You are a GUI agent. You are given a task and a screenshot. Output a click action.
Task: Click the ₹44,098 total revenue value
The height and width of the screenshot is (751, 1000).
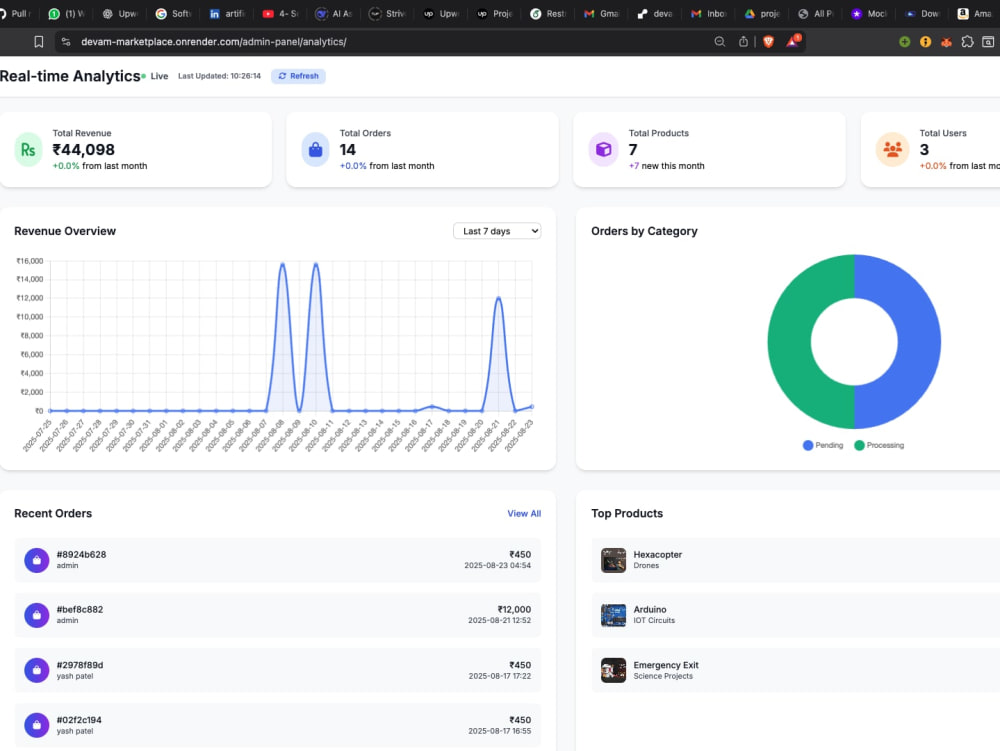(x=84, y=150)
